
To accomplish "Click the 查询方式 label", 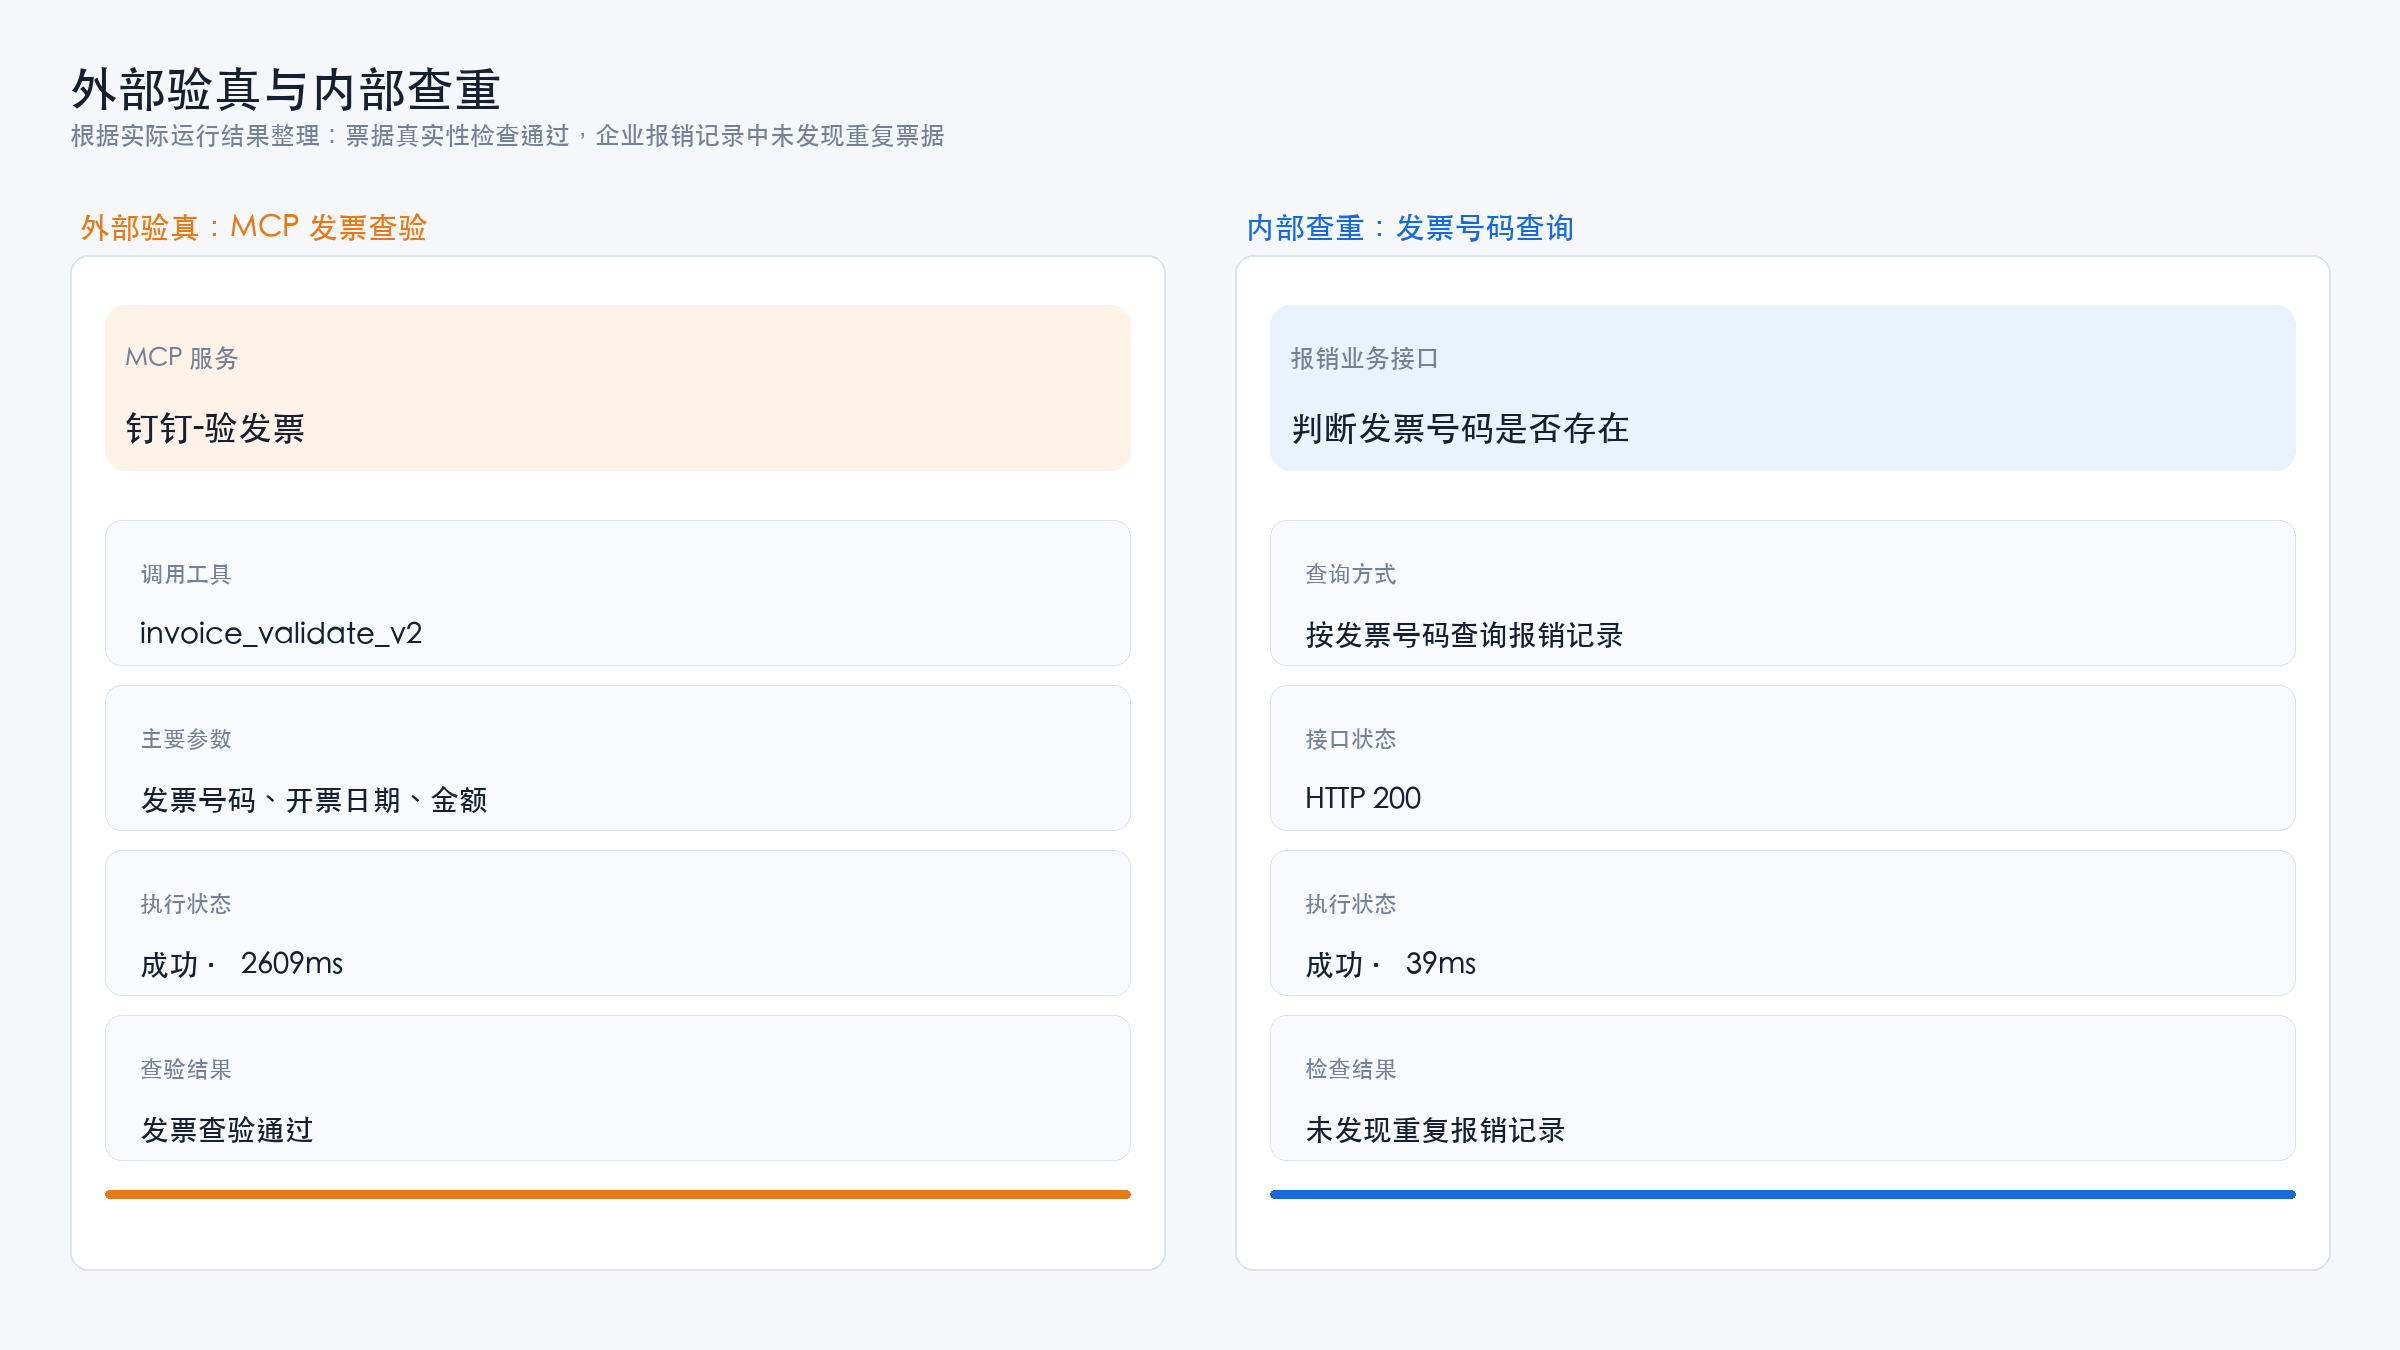I will [x=1351, y=574].
